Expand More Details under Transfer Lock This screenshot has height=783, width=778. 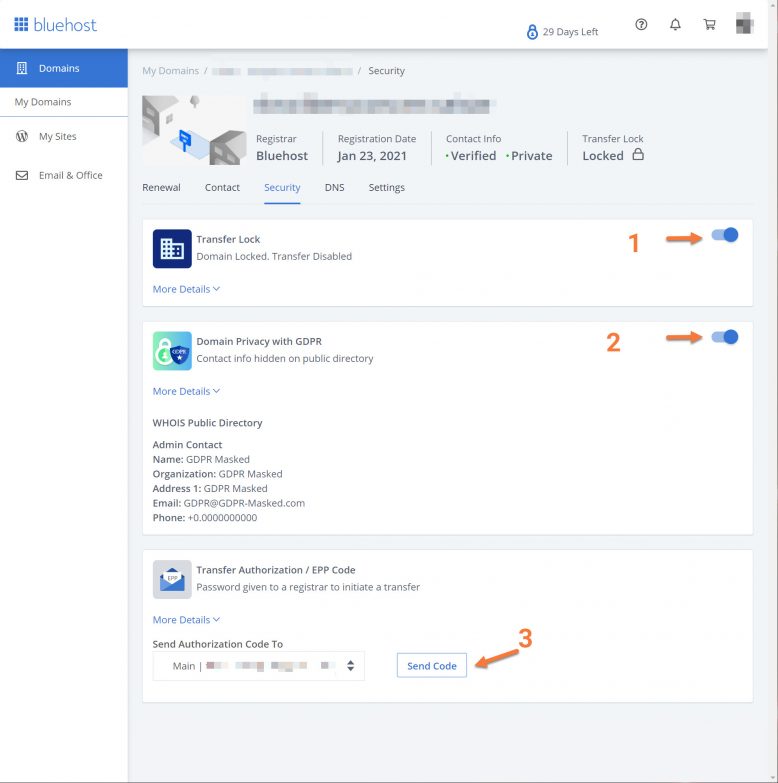pos(186,289)
